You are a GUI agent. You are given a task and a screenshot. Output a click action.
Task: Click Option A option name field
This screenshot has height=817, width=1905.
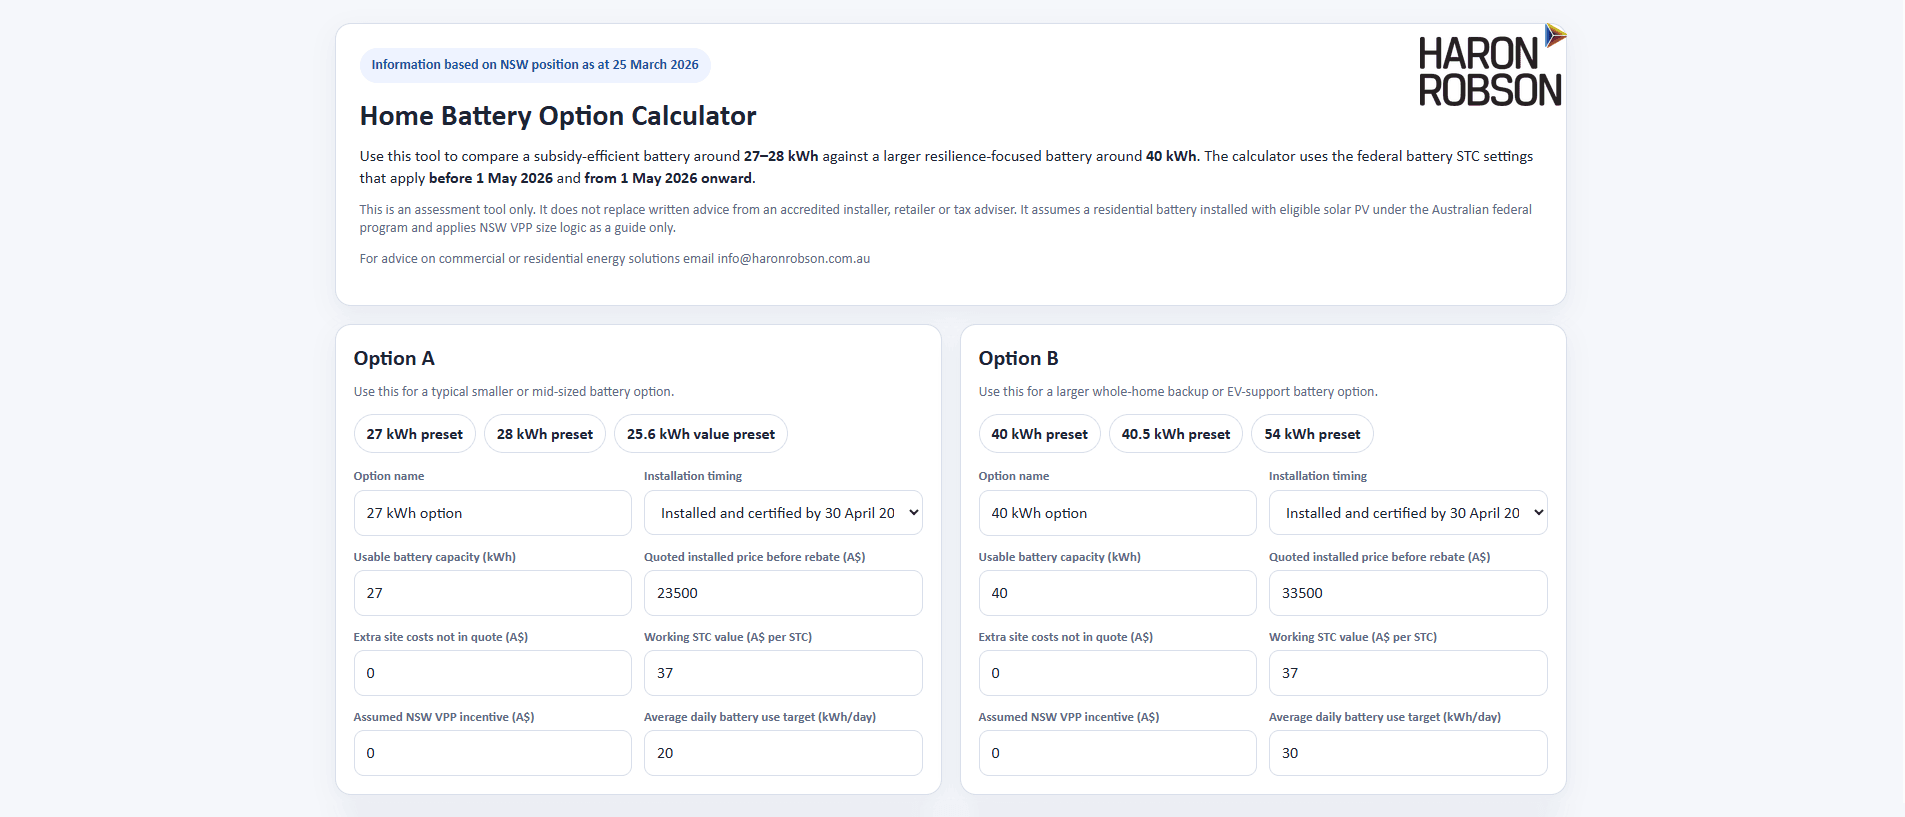(492, 513)
